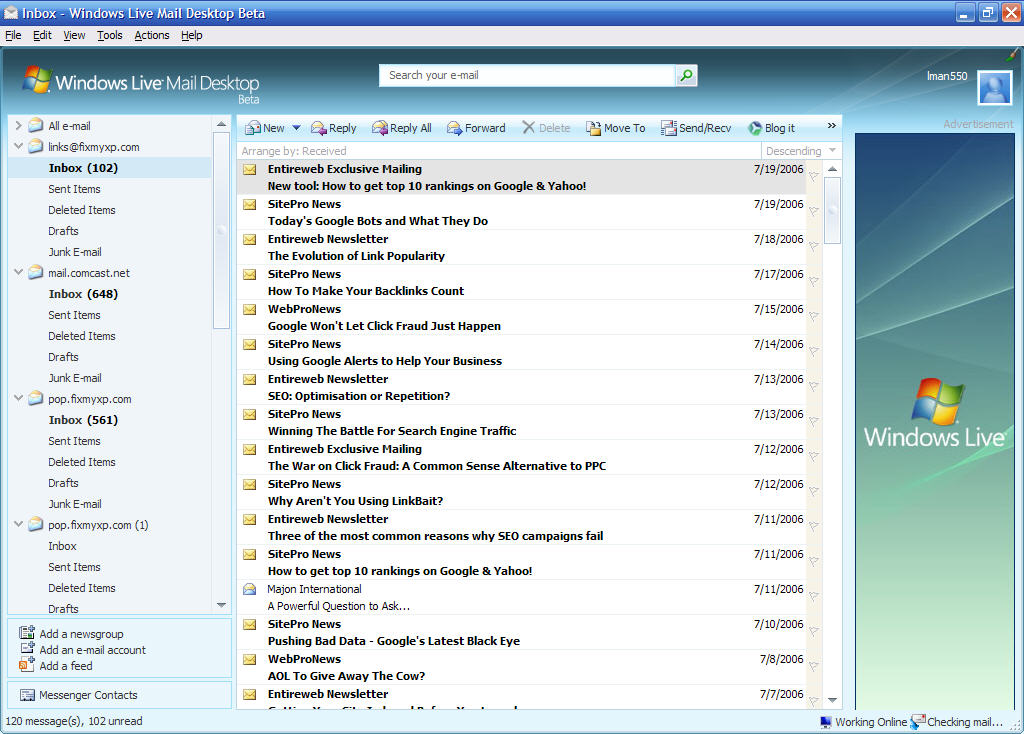Viewport: 1024px width, 734px height.
Task: Click envelope icon of Entireweb Exclusive Mailing 7/19
Action: [x=250, y=169]
